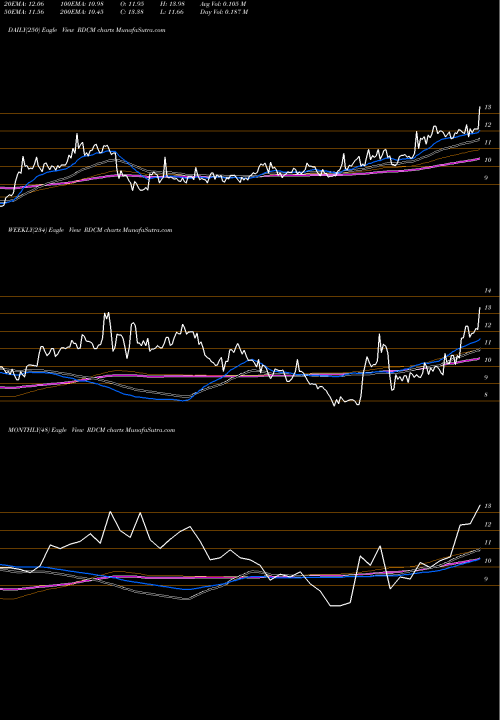Click the DAILY(250) Eagle View chart title
Image resolution: width=500 pixels, height=720 pixels.
[x=86, y=30]
